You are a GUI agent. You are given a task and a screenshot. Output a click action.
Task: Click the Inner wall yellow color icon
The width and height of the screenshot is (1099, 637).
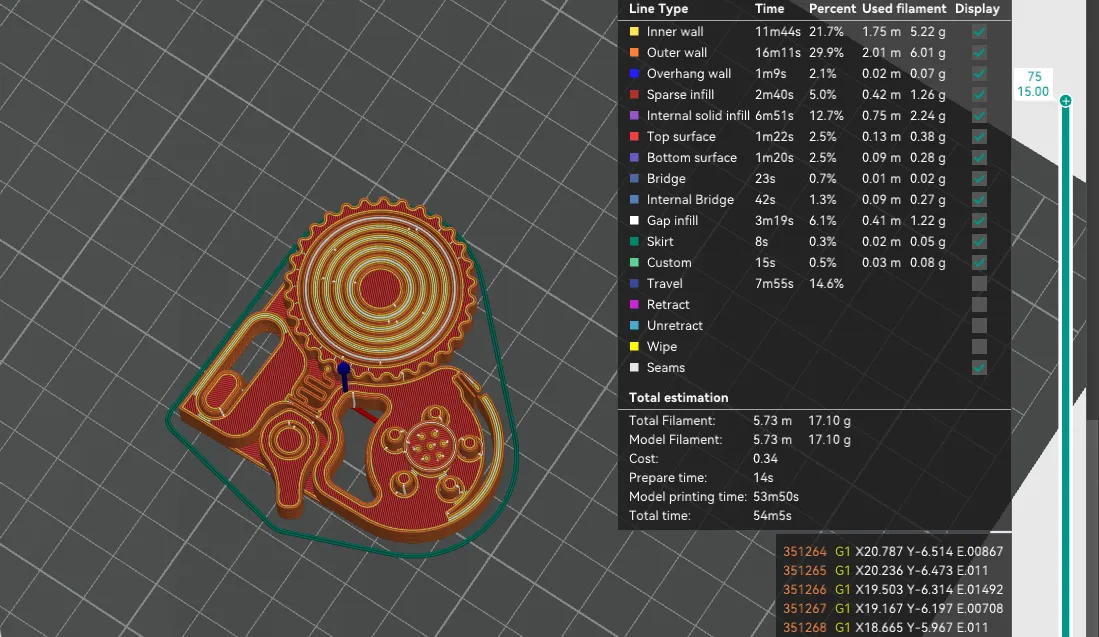tap(634, 32)
